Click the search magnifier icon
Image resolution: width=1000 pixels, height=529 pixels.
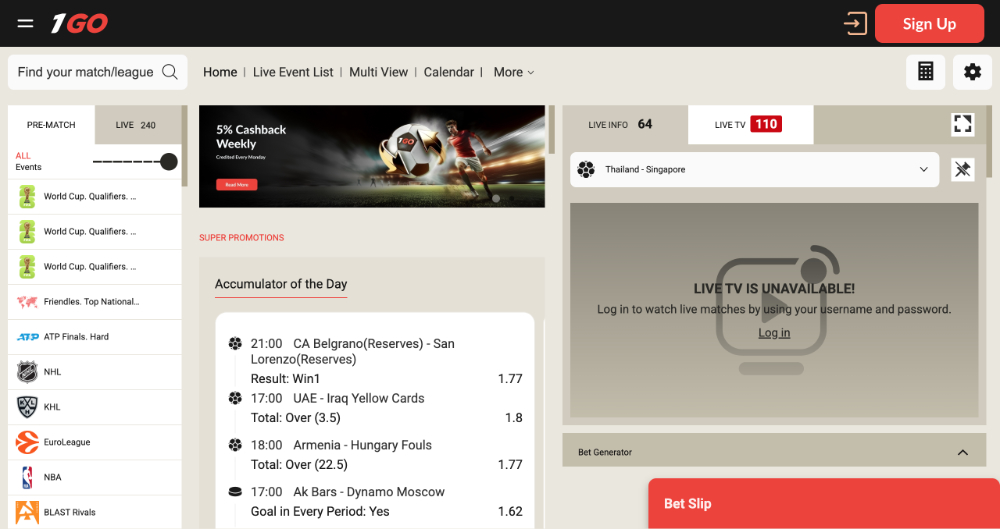(170, 72)
